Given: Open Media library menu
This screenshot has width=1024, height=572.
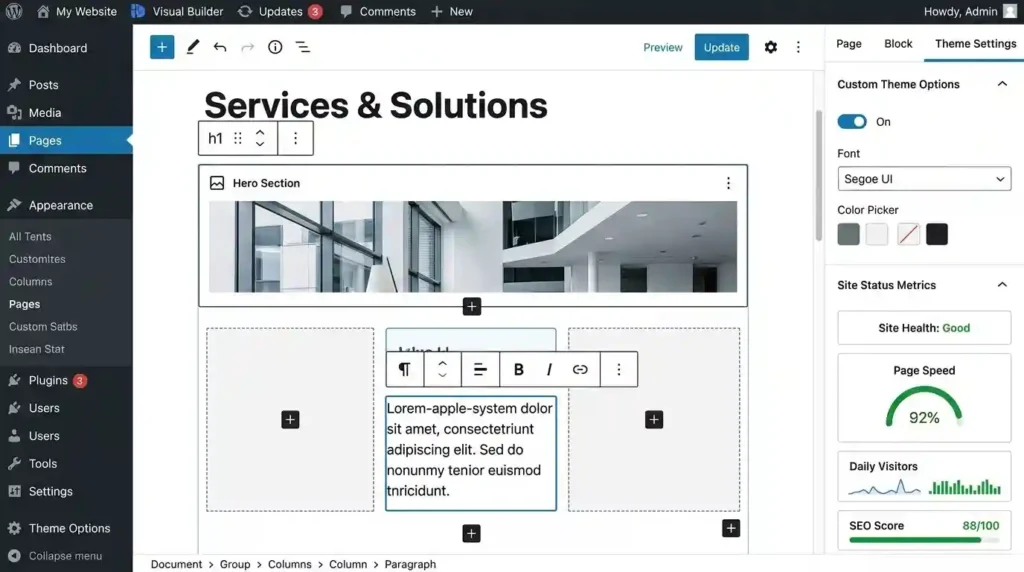Looking at the screenshot, I should [66, 113].
